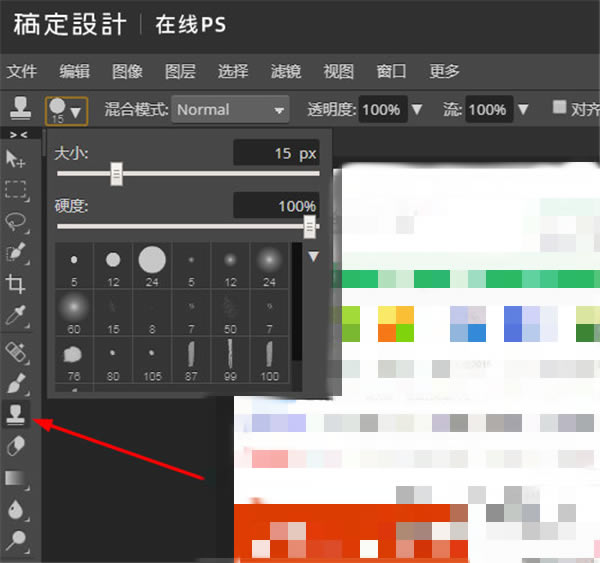
Task: Select the Eraser tool
Action: pyautogui.click(x=16, y=446)
